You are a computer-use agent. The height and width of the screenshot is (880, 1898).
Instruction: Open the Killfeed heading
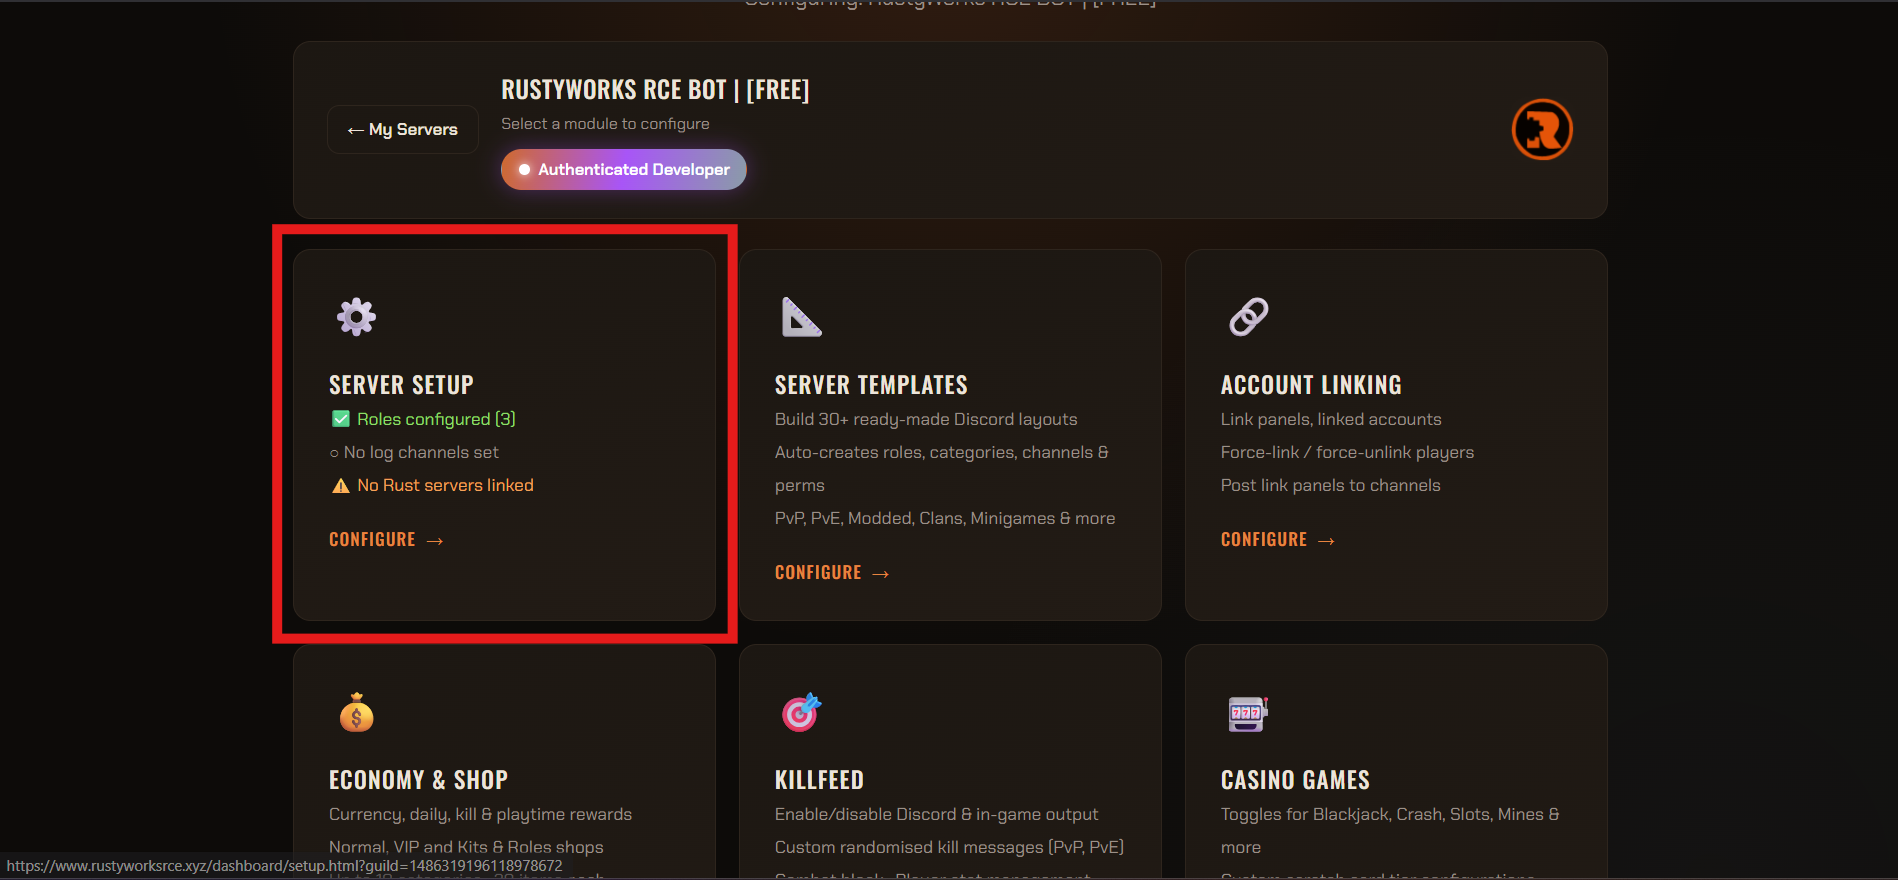point(819,780)
